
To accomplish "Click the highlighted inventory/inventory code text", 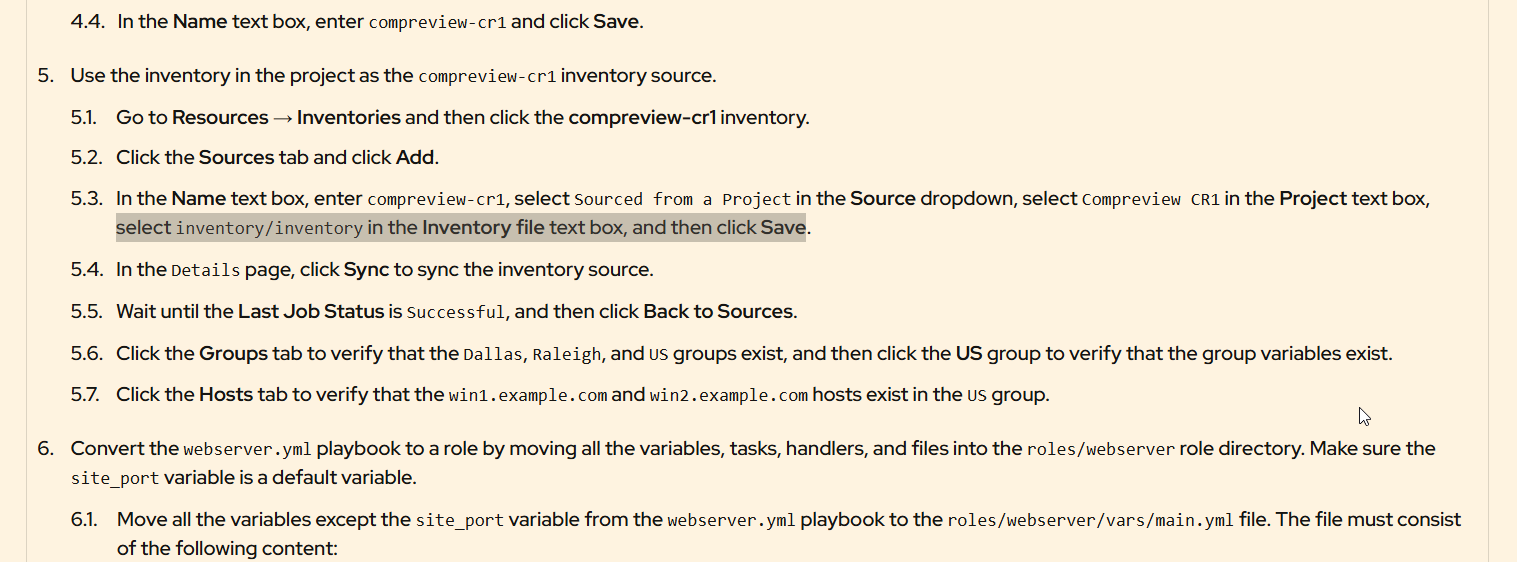I will 268,228.
